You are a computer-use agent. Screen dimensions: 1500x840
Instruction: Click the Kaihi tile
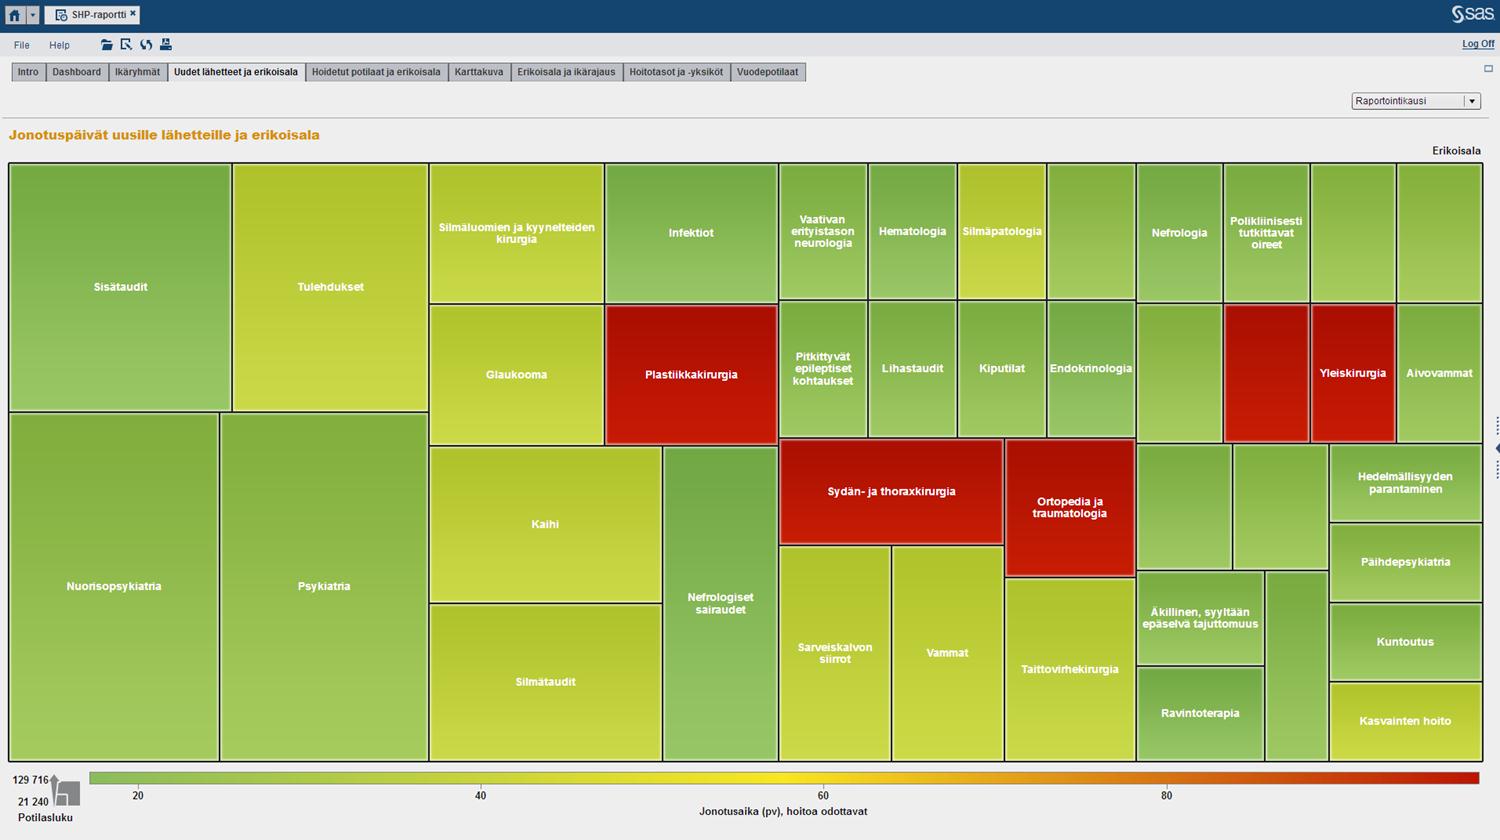pyautogui.click(x=545, y=524)
